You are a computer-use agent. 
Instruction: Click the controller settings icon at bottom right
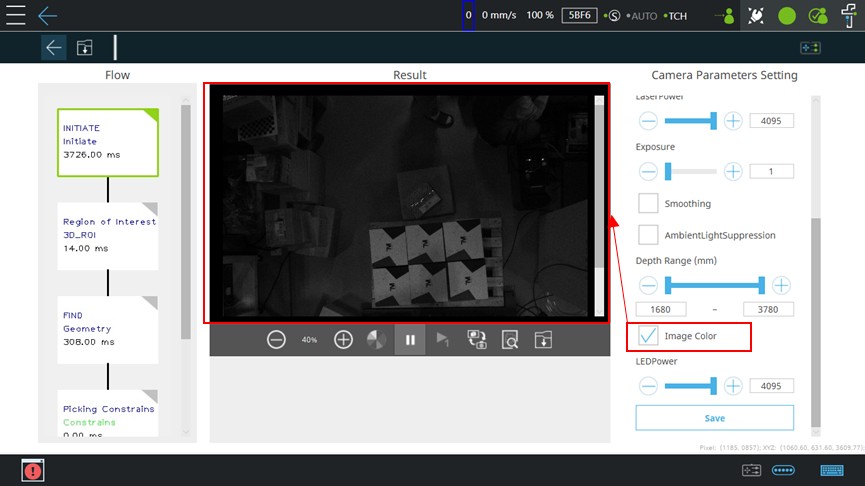751,470
